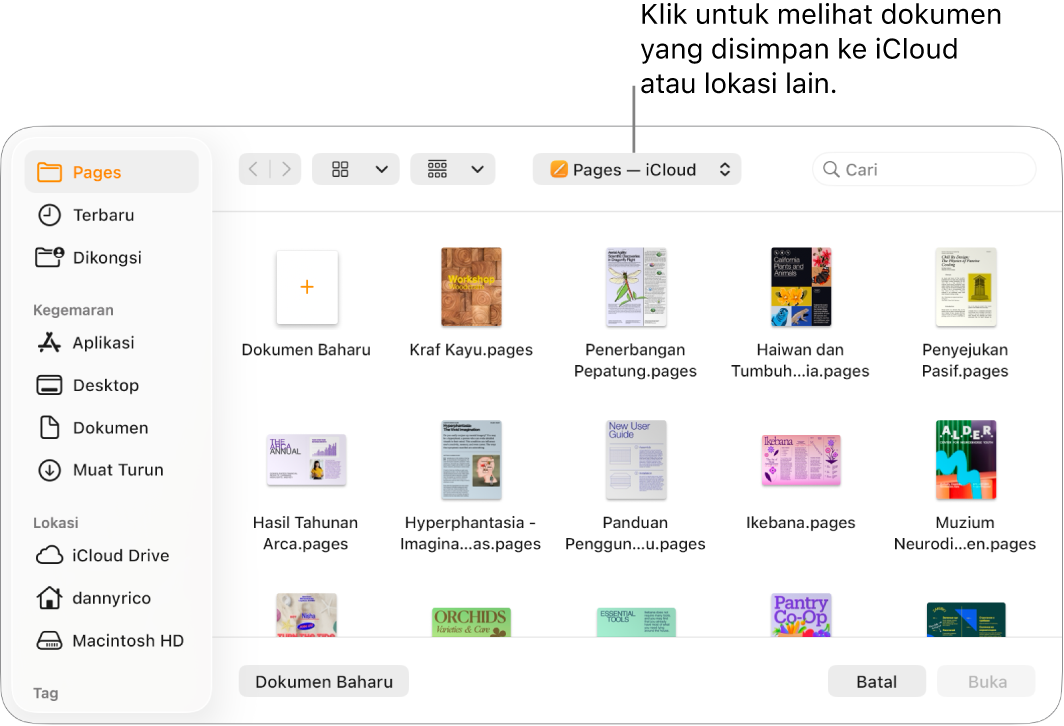Image resolution: width=1064 pixels, height=726 pixels.
Task: Select Penyejukan Pasif.pages thumbnail
Action: (966, 287)
